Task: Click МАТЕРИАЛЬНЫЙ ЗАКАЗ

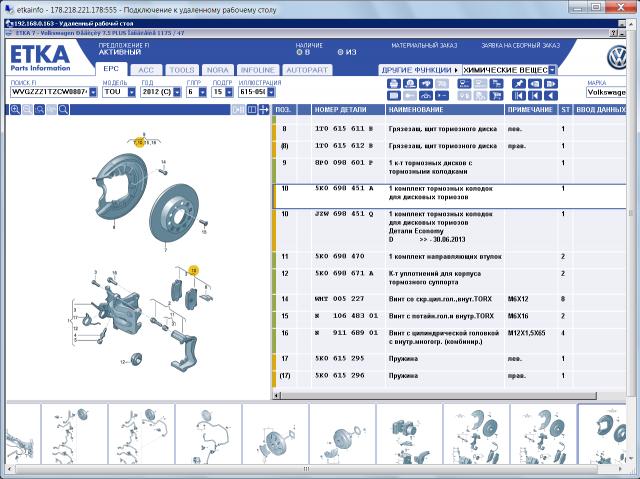Action: [424, 46]
